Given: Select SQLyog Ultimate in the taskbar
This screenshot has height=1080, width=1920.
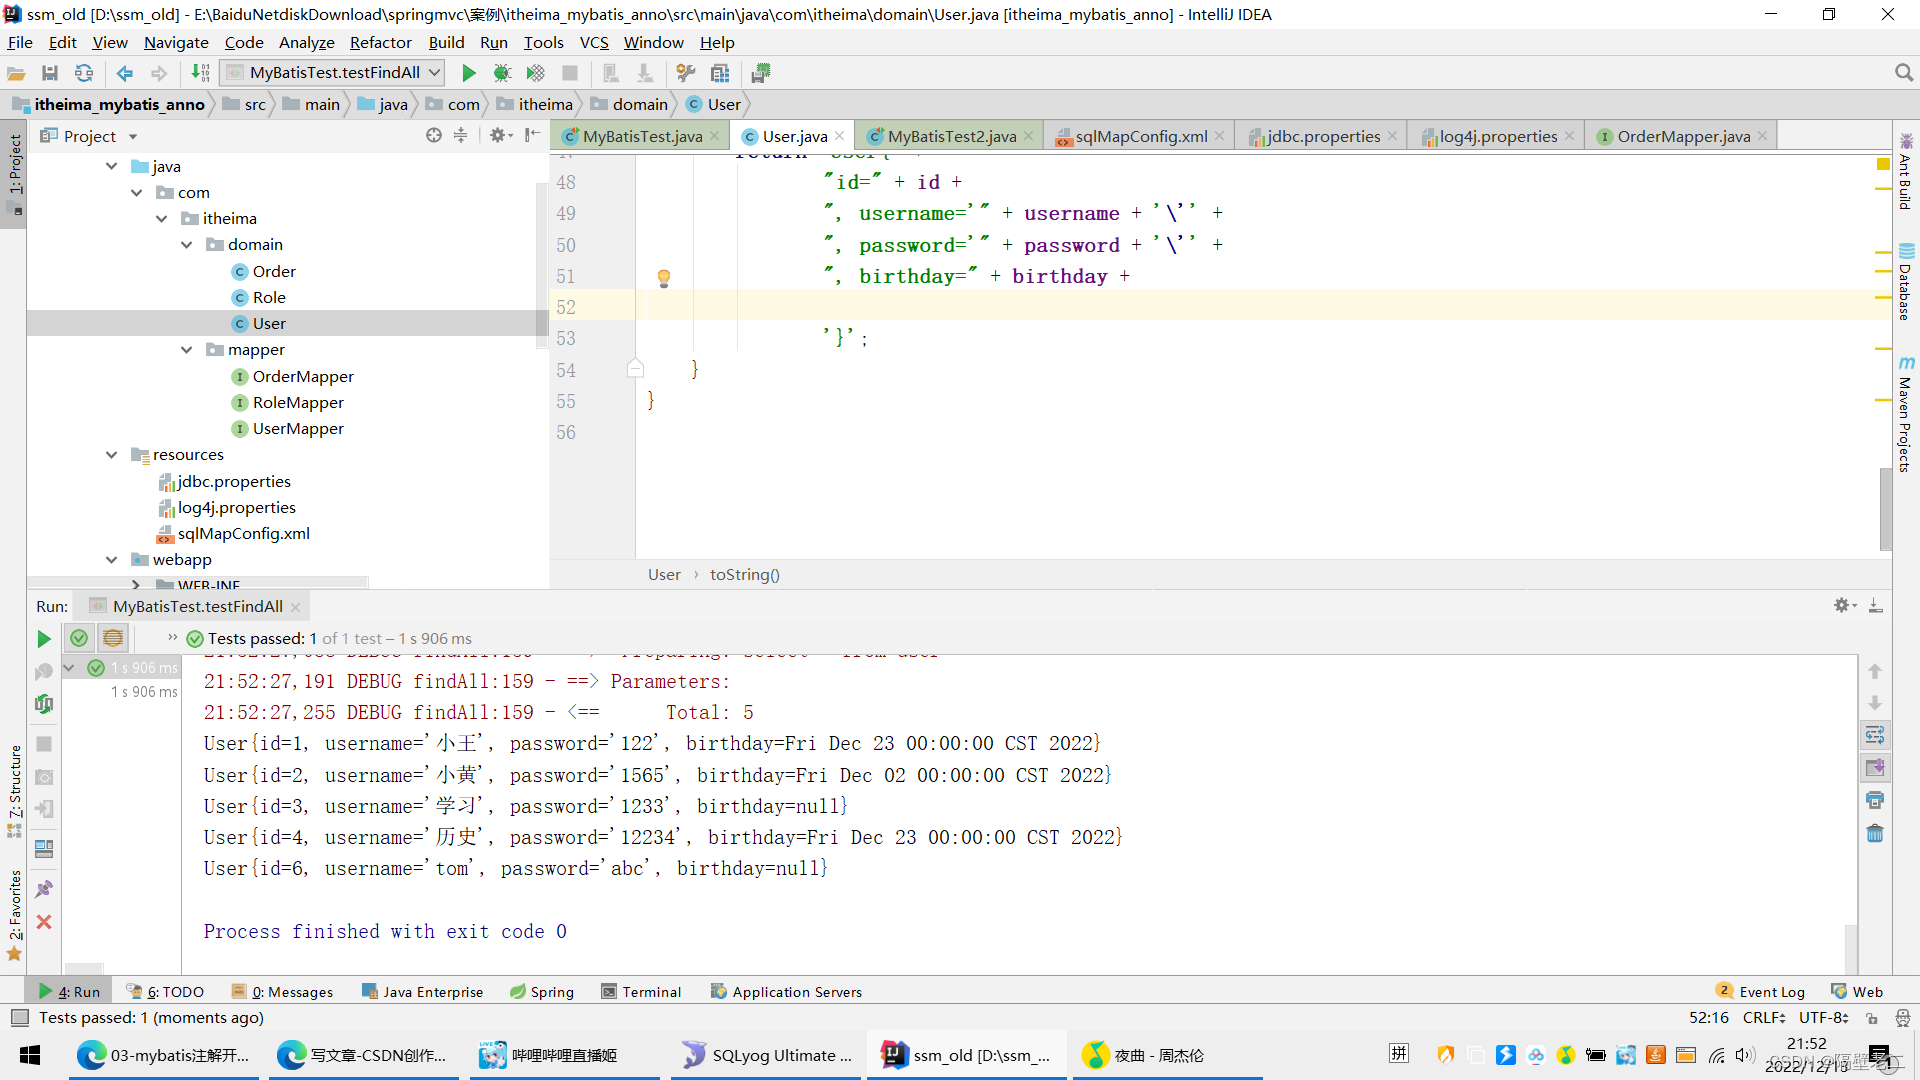Looking at the screenshot, I should pyautogui.click(x=765, y=1055).
